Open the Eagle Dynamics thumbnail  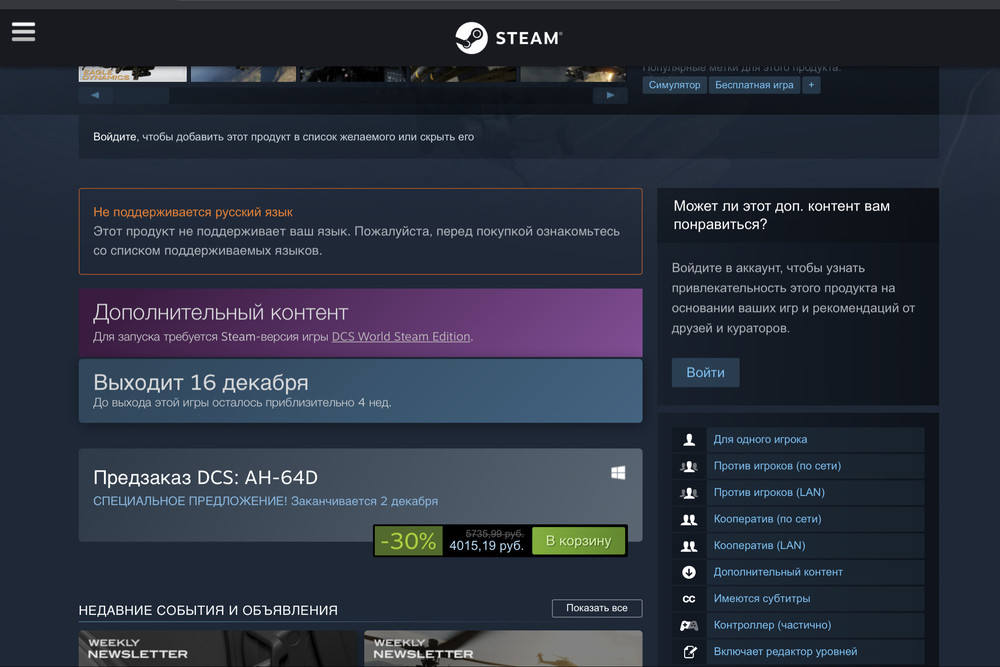coord(133,74)
